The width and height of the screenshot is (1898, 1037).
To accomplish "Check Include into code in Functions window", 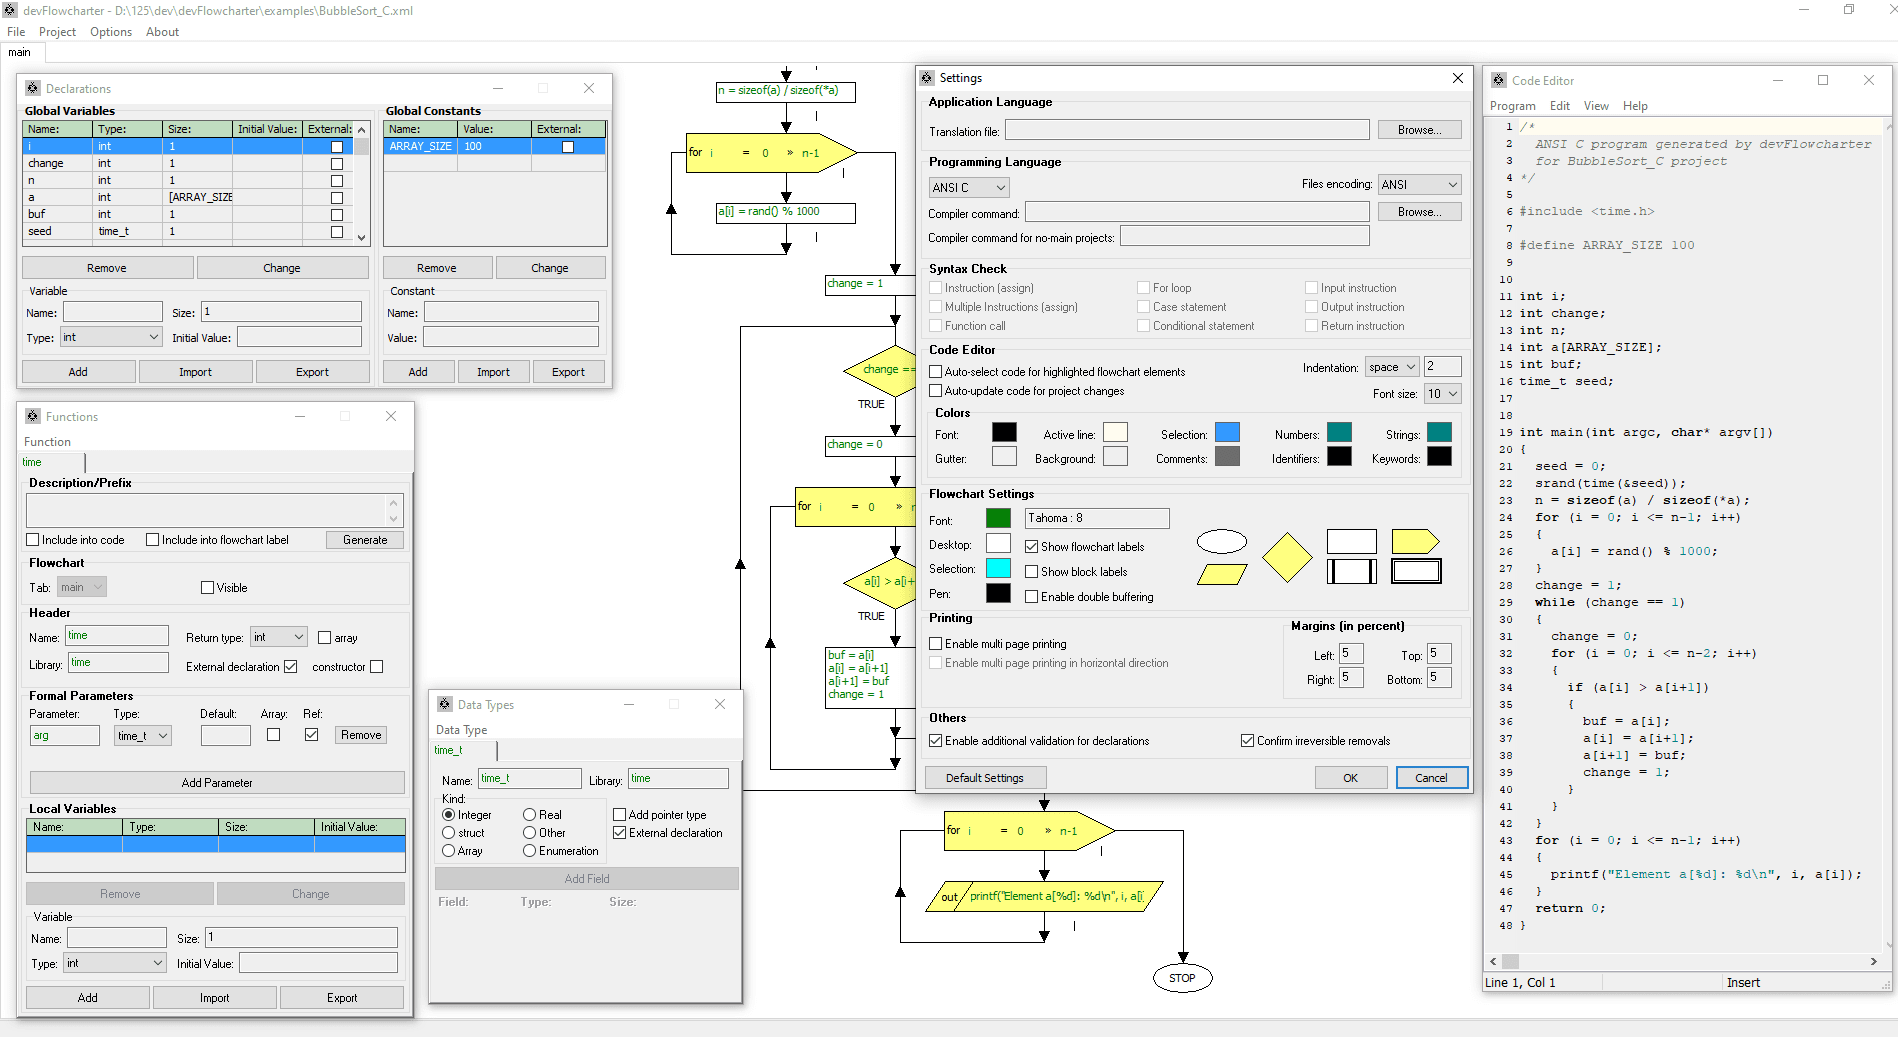I will pos(33,540).
